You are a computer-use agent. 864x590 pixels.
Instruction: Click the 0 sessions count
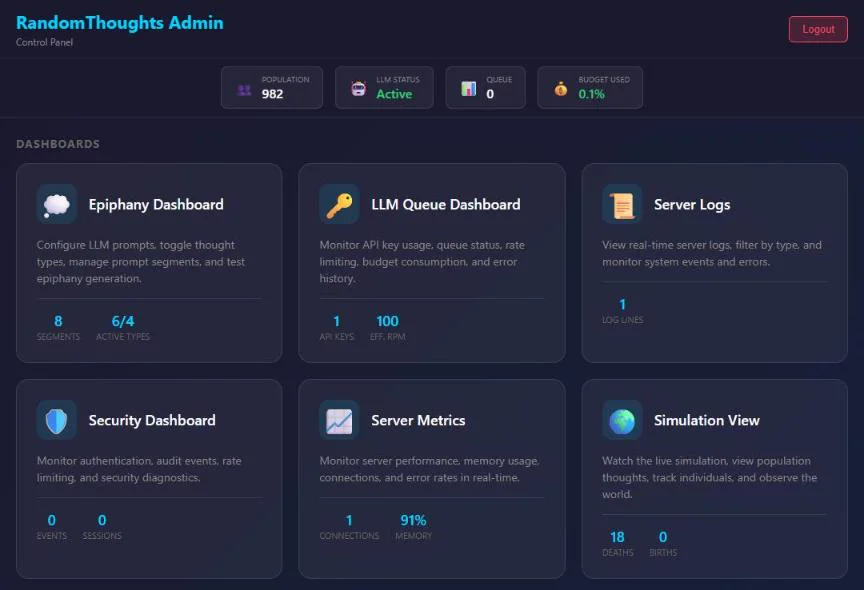pyautogui.click(x=102, y=521)
